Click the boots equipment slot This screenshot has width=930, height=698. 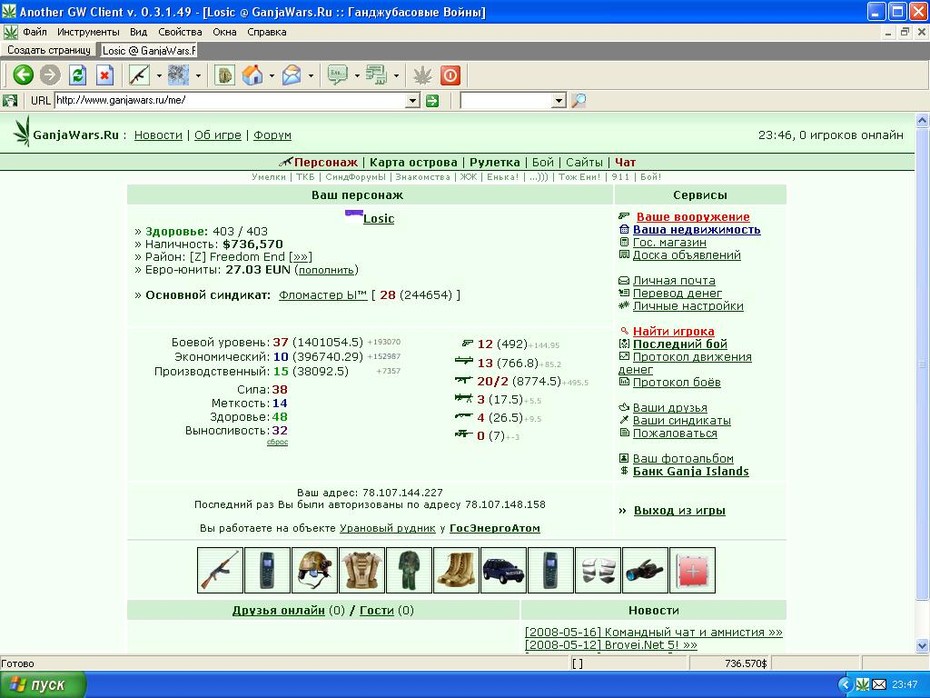point(456,570)
